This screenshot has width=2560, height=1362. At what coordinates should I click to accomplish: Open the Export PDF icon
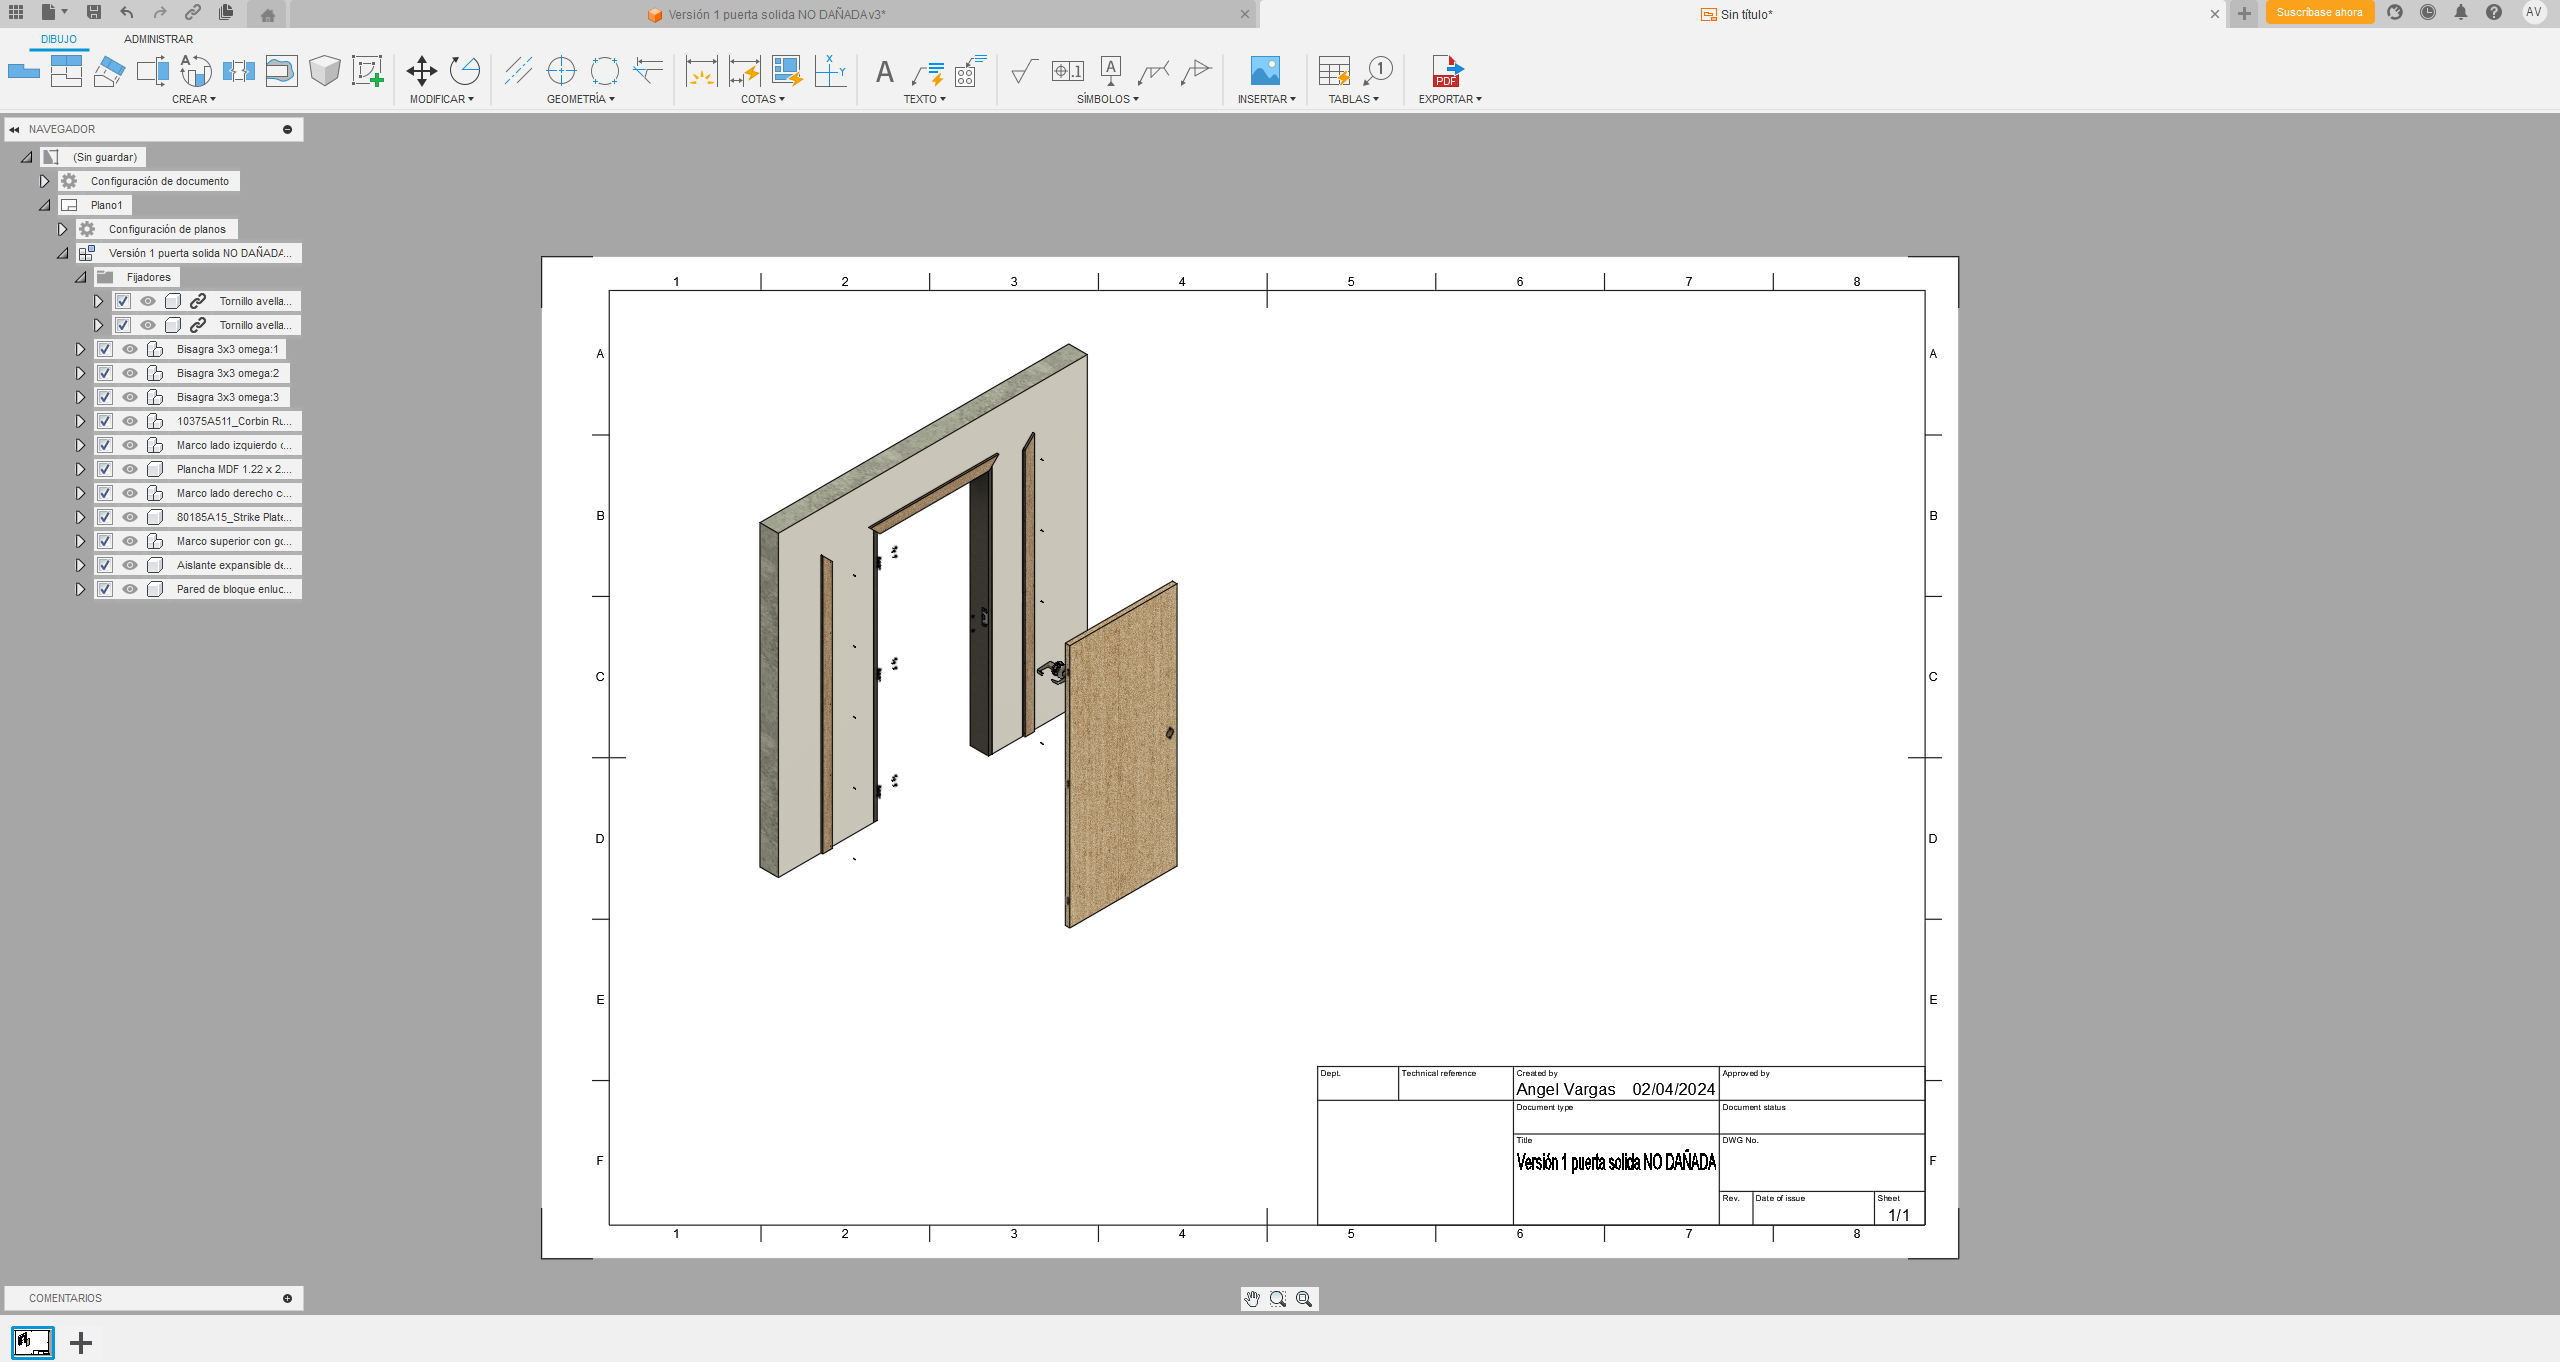click(x=1447, y=71)
